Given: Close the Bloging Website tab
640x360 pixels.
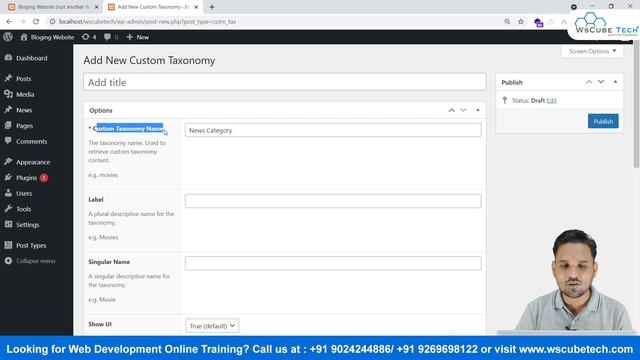Looking at the screenshot, I should [97, 7].
